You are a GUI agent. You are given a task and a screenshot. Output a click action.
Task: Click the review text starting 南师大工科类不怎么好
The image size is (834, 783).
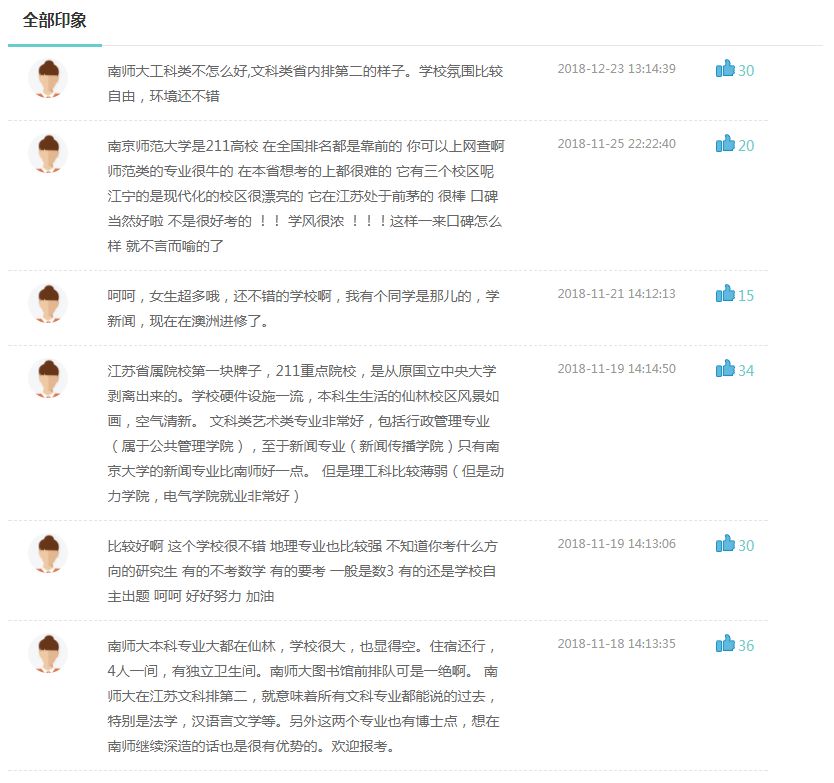click(x=305, y=84)
